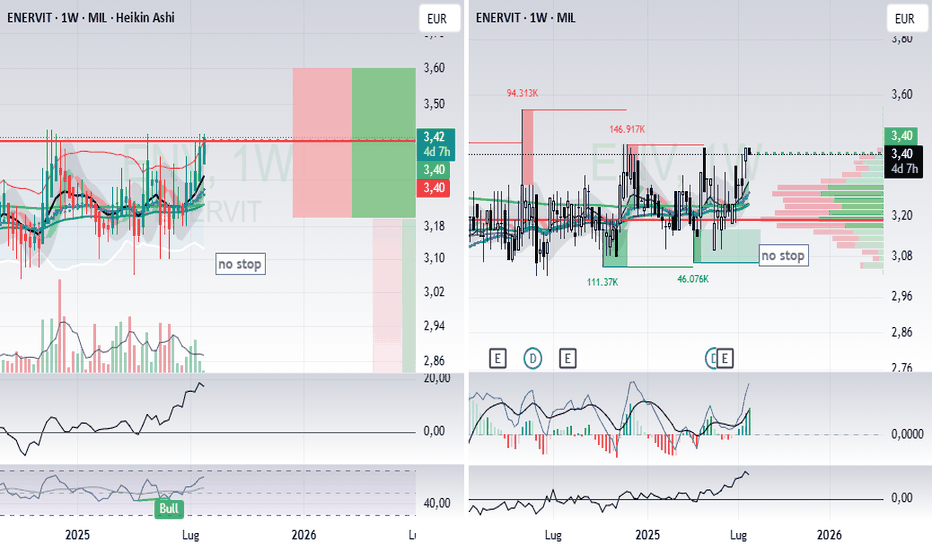Click the green 3,40 price tag on the right chart
Screen dimensions: 932x550
[902, 136]
